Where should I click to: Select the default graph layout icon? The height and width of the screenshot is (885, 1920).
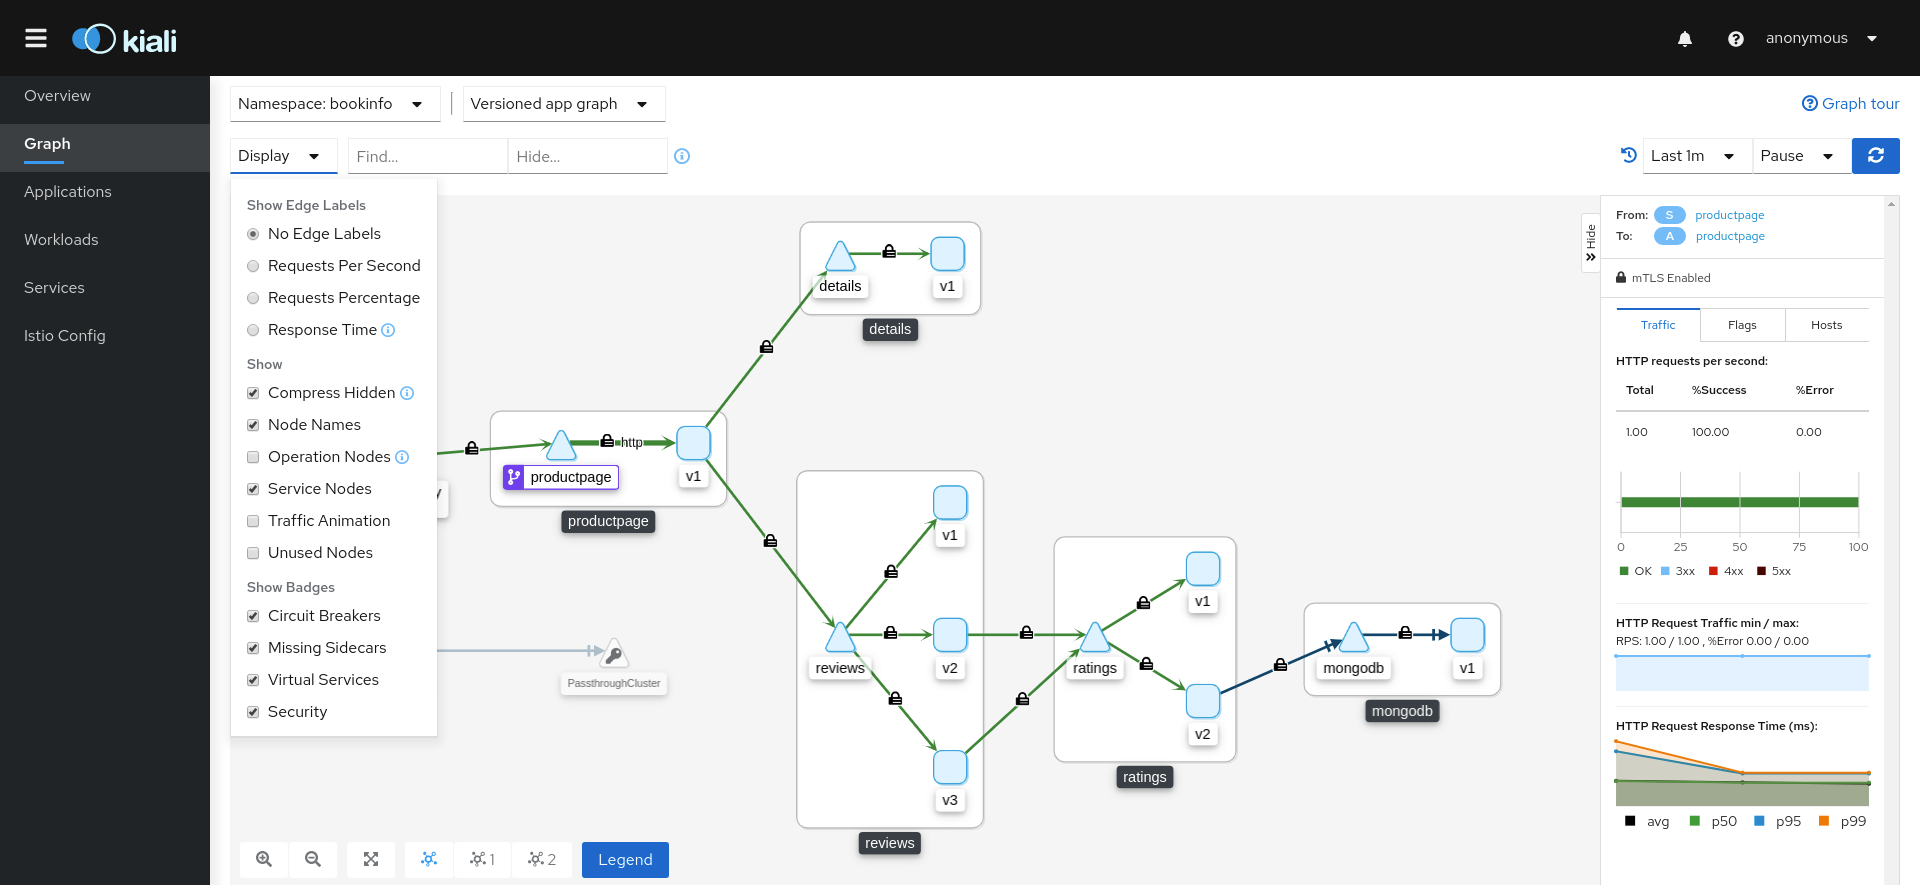(429, 859)
